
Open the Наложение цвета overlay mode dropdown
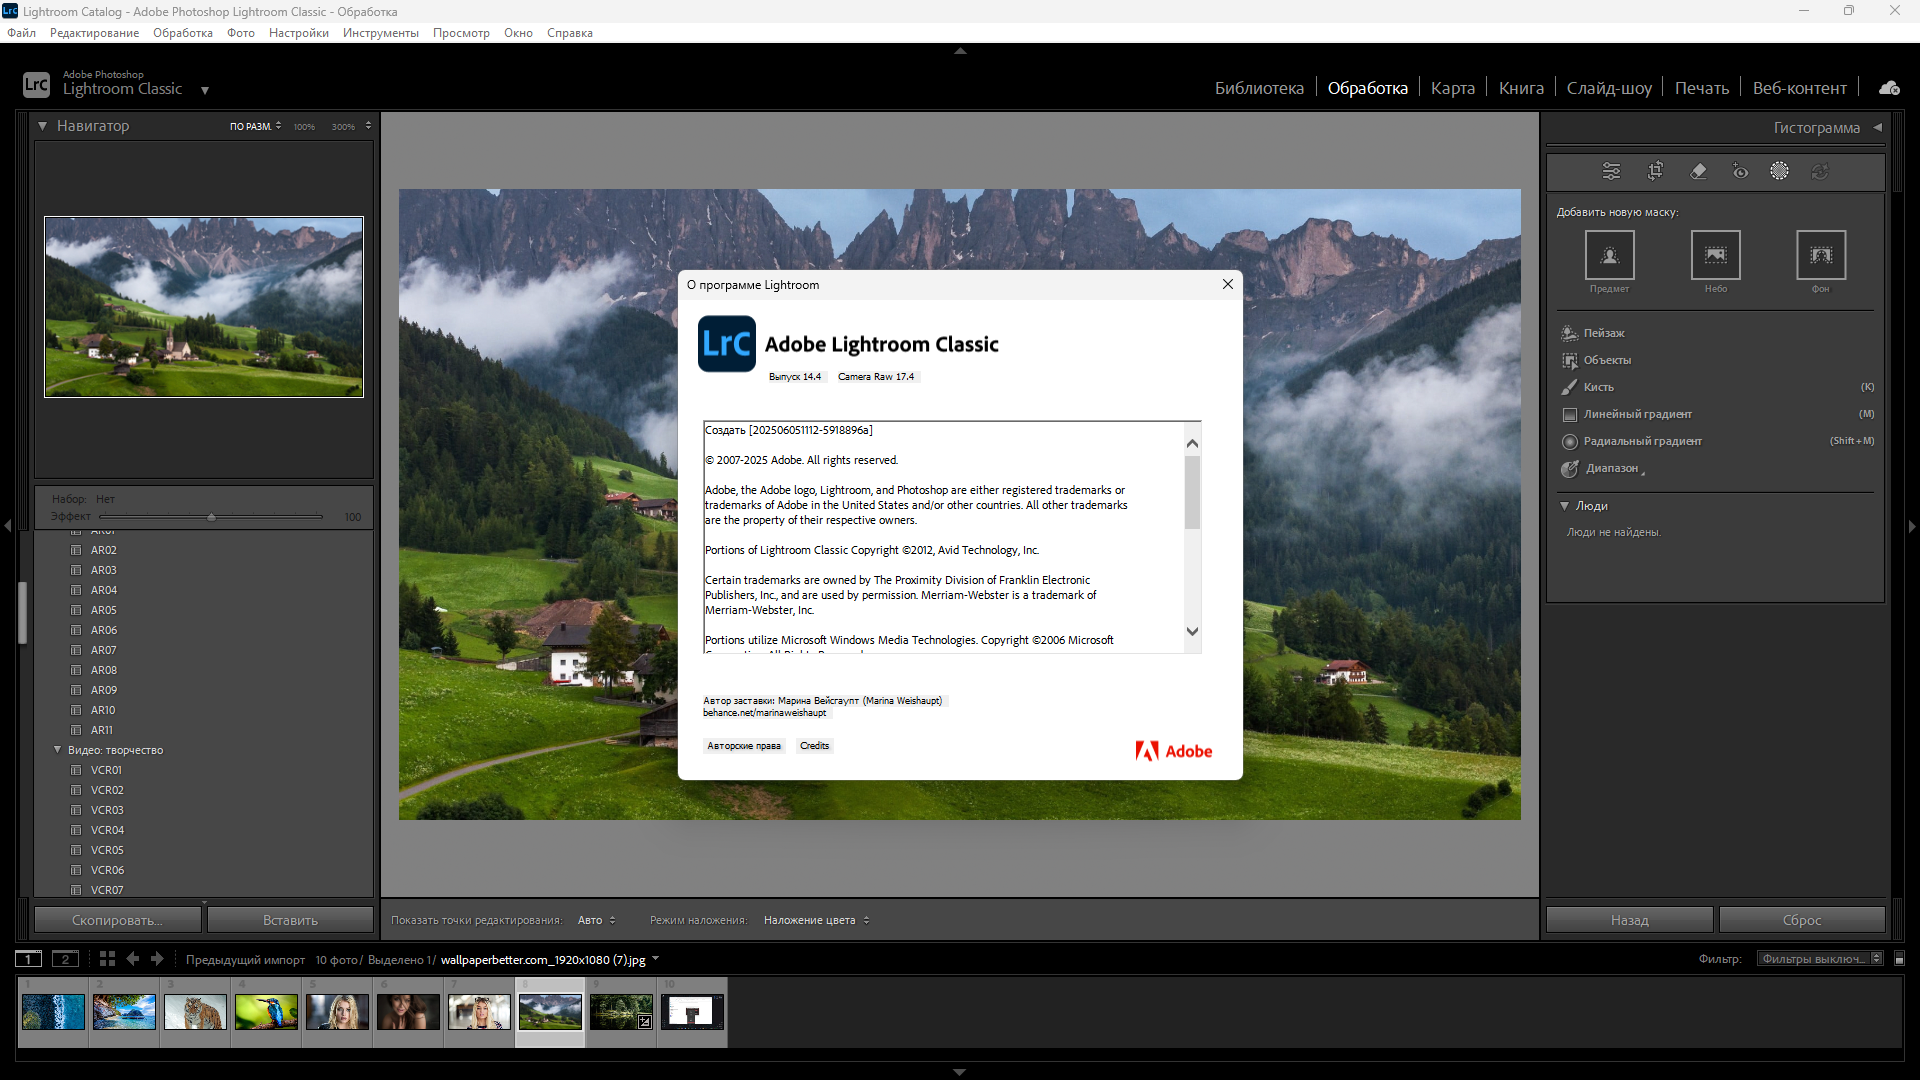pos(816,920)
